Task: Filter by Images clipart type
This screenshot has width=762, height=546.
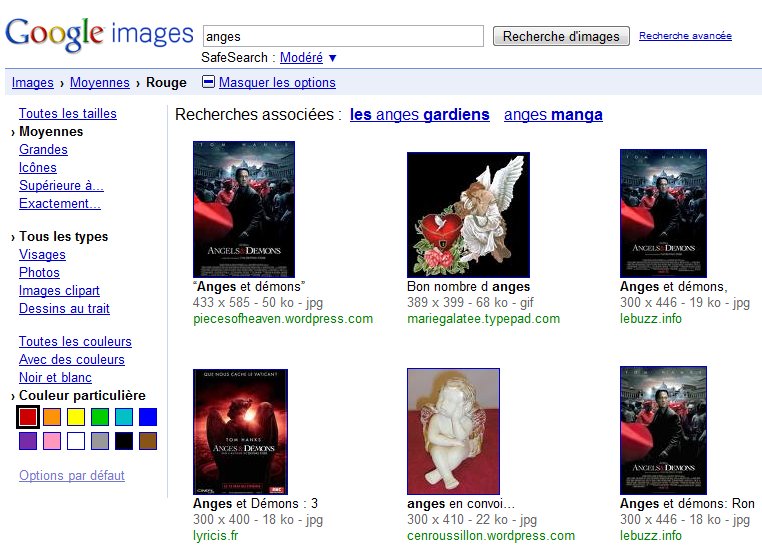Action: click(x=59, y=290)
